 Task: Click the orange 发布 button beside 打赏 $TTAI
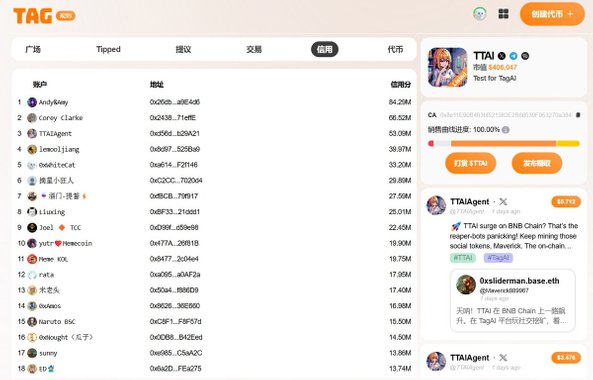click(537, 163)
